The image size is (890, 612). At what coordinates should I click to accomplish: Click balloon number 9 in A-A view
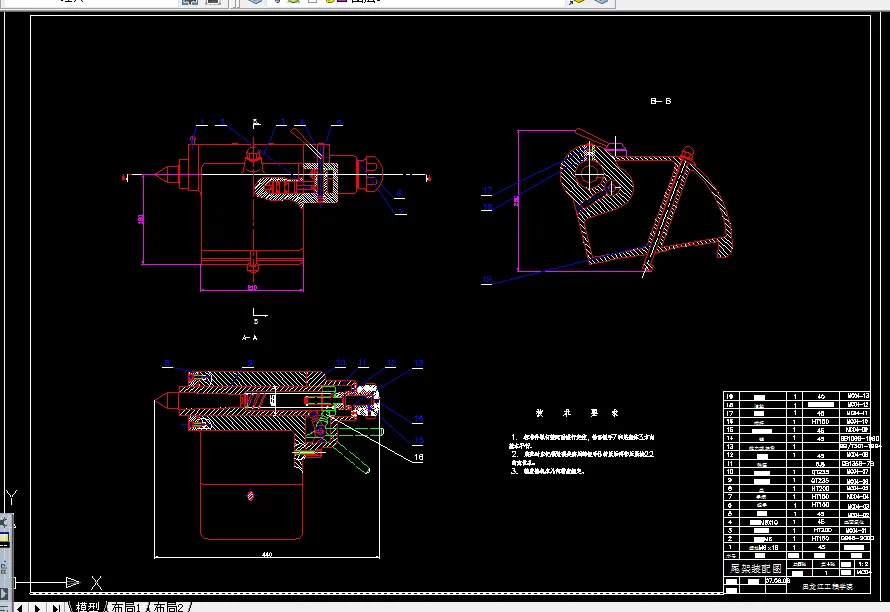(250, 363)
